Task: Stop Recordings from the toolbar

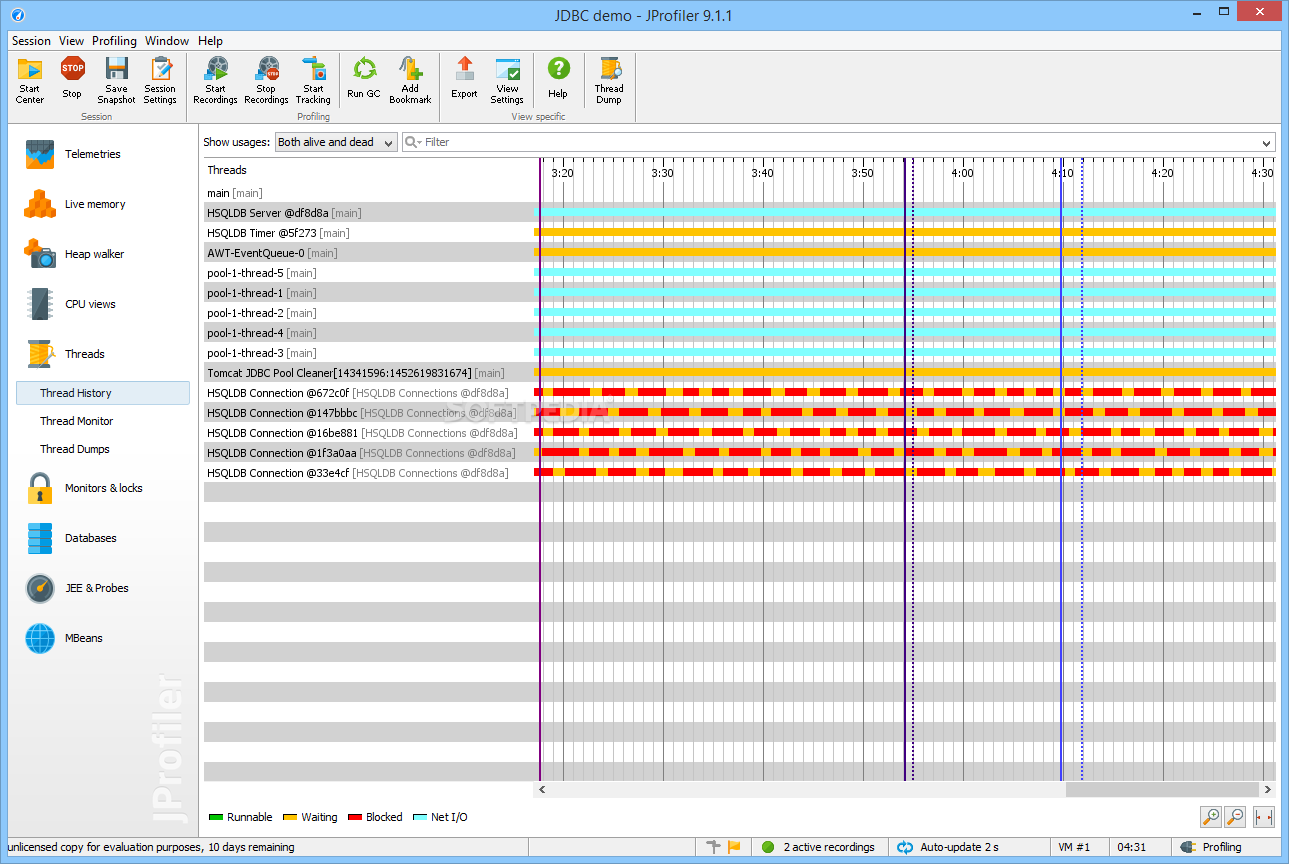Action: pos(266,80)
